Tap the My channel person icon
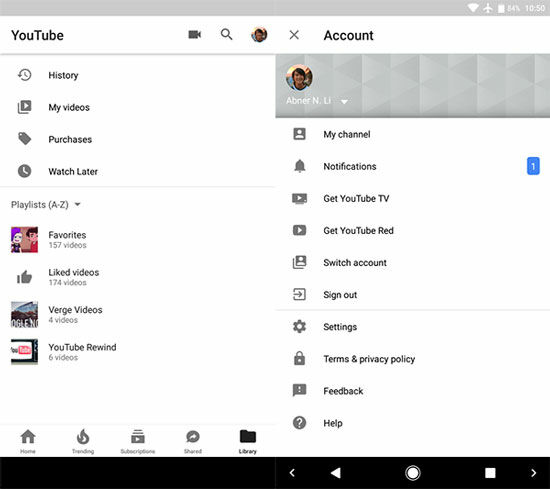 pos(299,134)
